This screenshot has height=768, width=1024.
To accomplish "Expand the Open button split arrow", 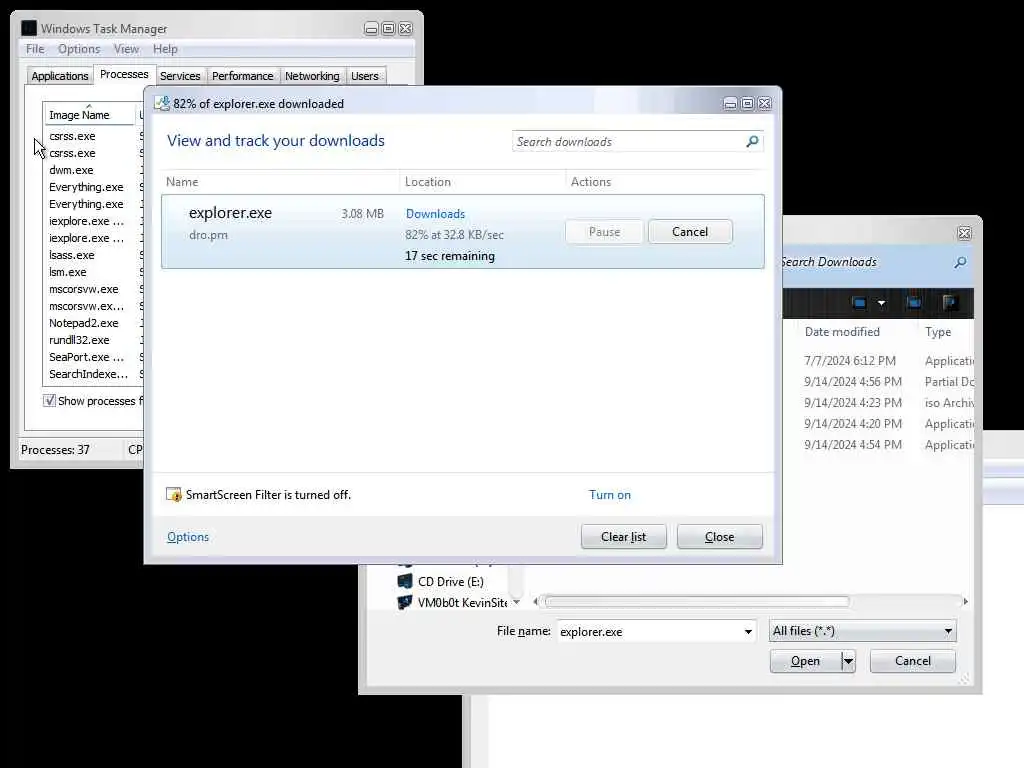I will [848, 661].
